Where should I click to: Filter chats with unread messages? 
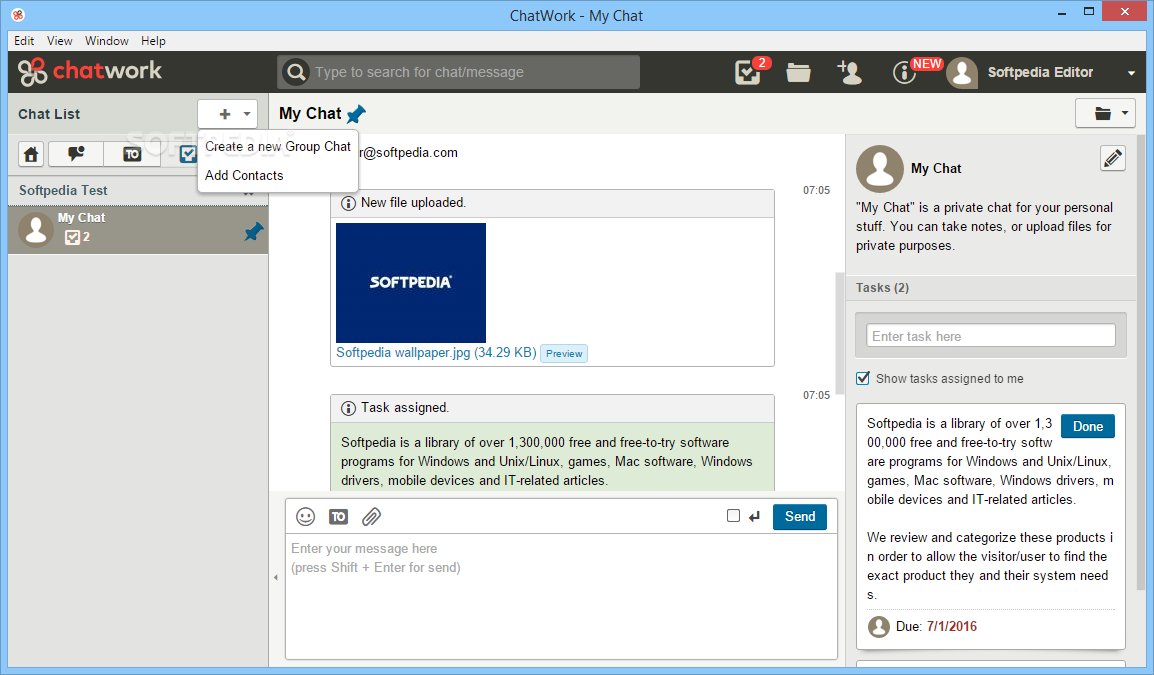tap(76, 154)
